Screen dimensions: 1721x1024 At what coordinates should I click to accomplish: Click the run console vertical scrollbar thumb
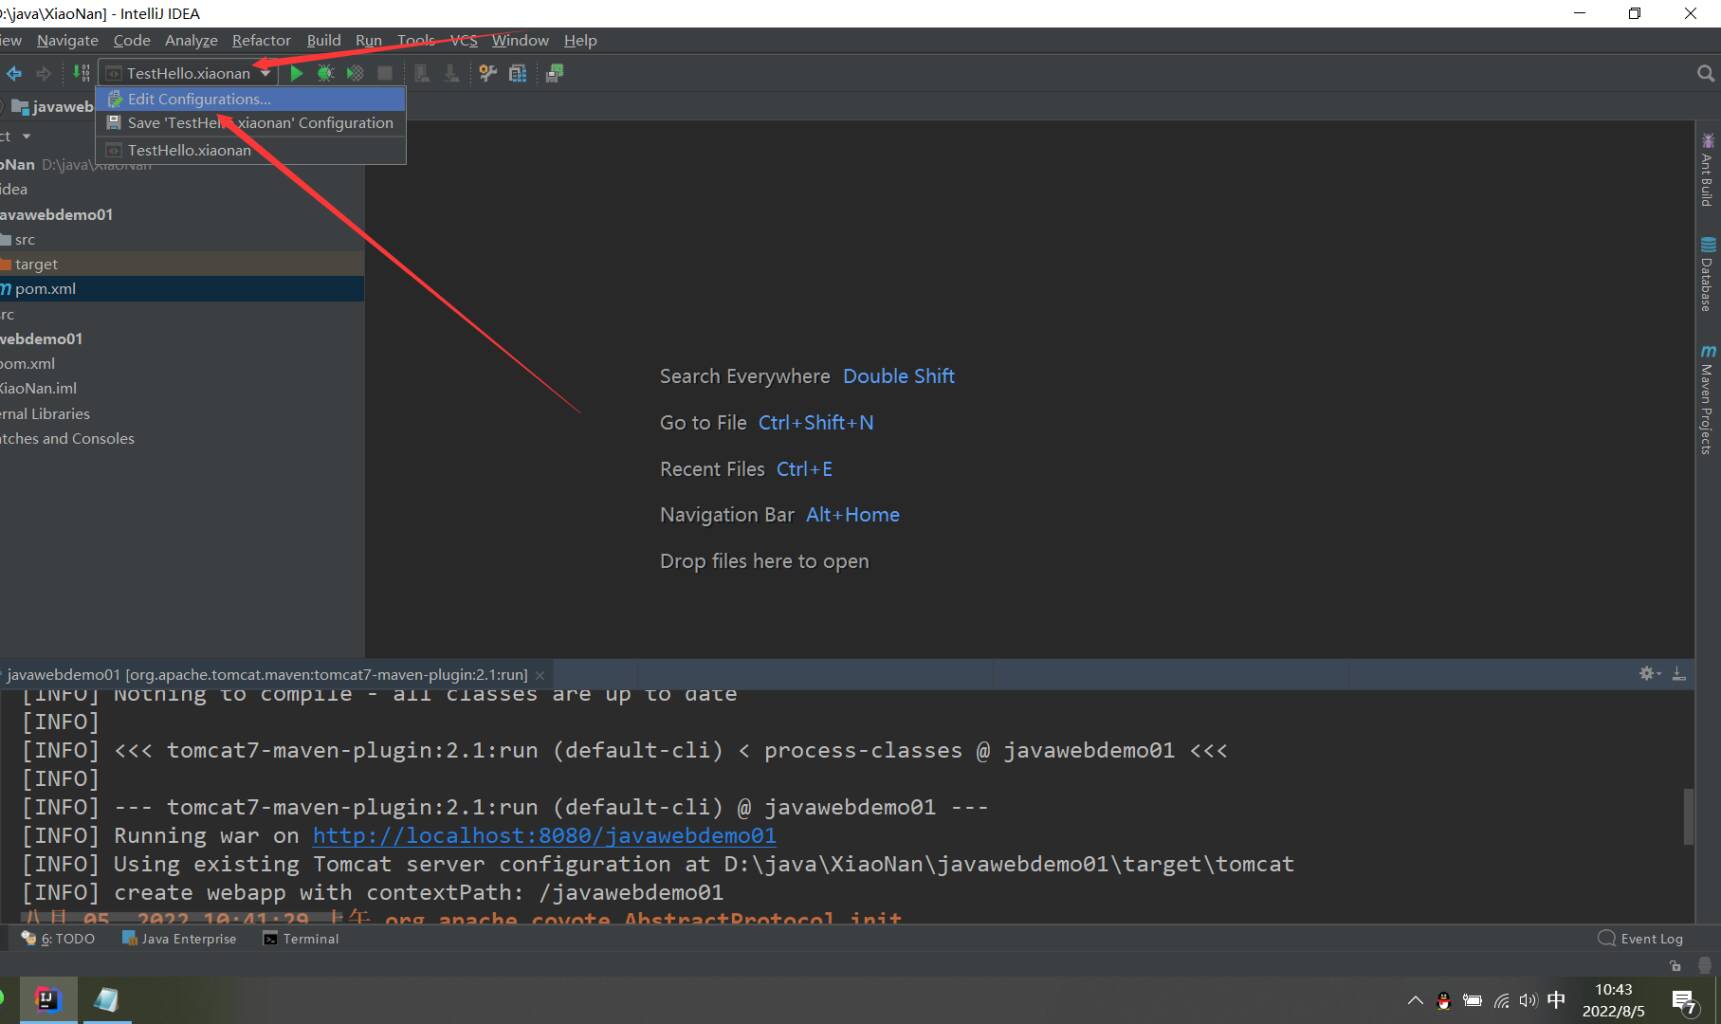[x=1688, y=817]
